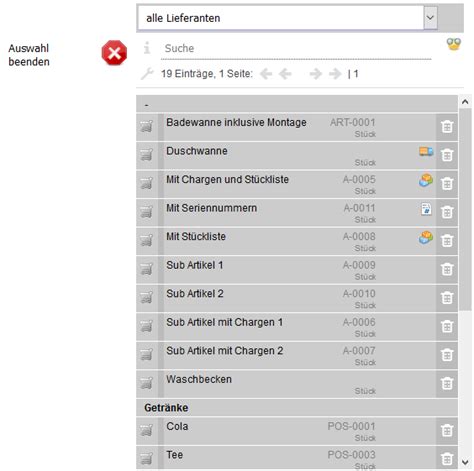Image resolution: width=474 pixels, height=471 pixels.
Task: Open the alle Lieferanten dropdown
Action: click(x=287, y=18)
